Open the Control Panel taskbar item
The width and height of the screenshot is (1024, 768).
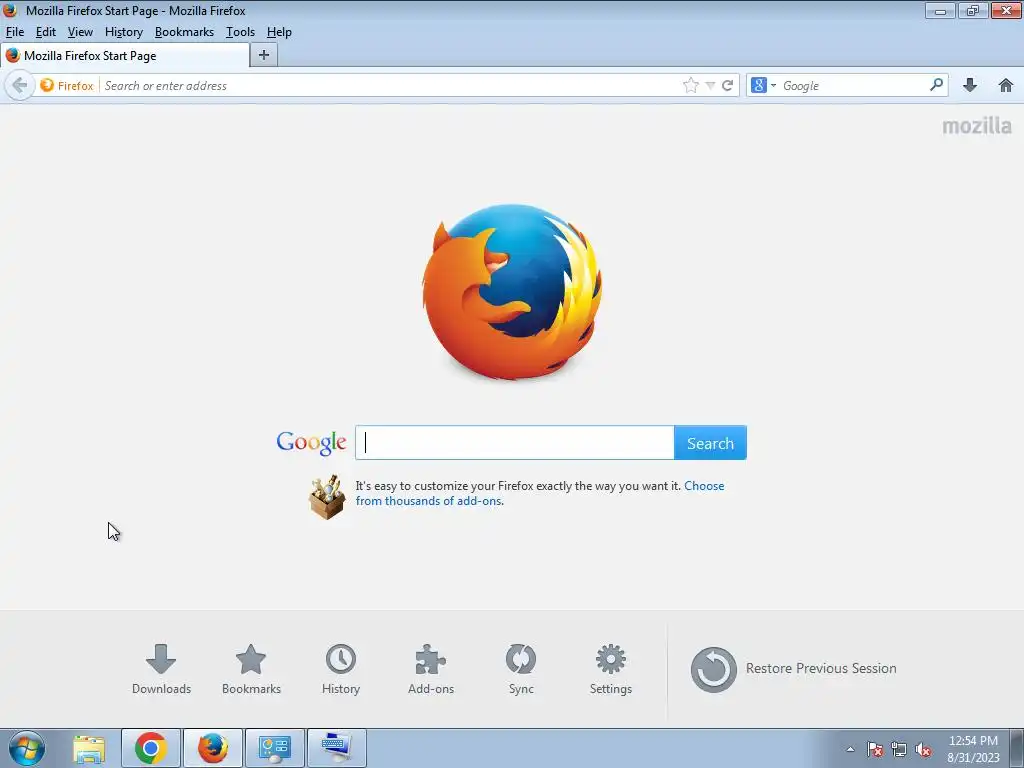click(x=274, y=748)
